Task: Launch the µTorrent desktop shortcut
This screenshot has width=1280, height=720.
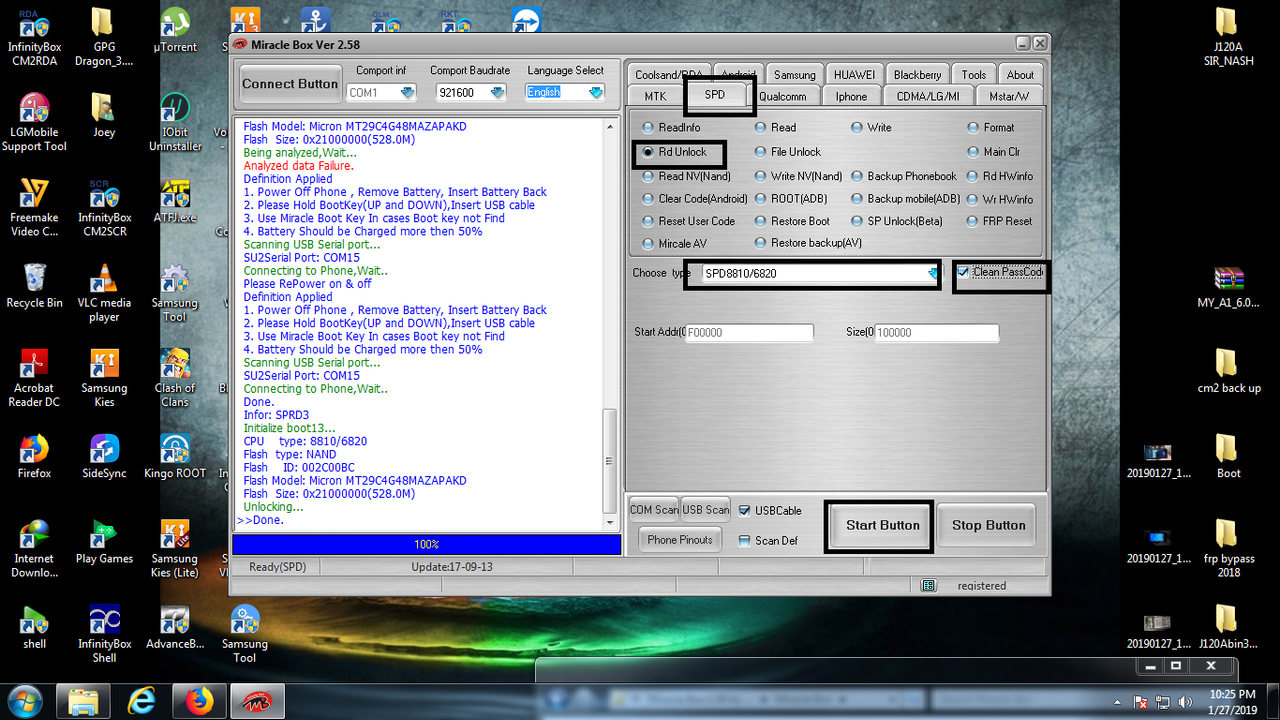Action: pos(174,30)
